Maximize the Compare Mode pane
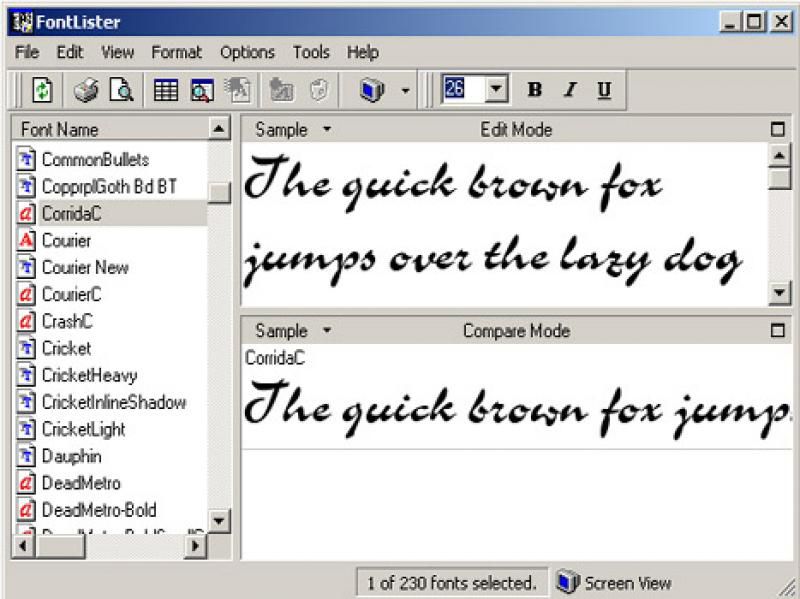This screenshot has width=800, height=599. pos(779,330)
